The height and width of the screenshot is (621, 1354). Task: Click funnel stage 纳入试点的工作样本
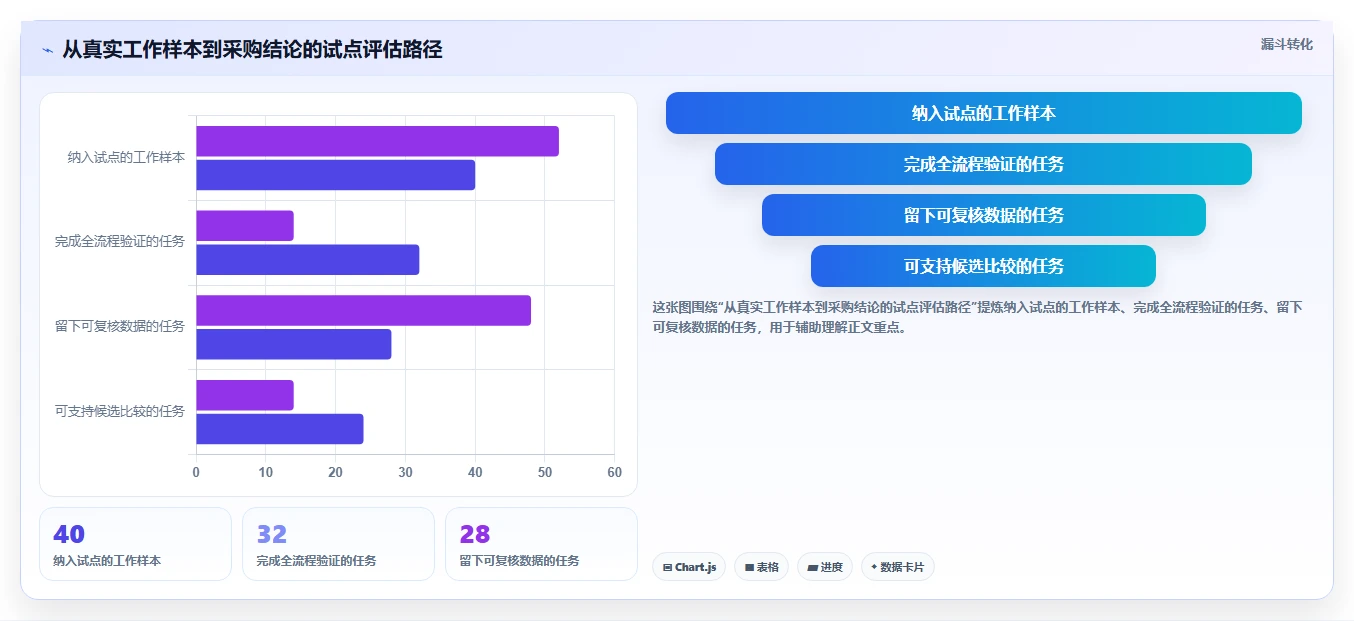pyautogui.click(x=984, y=113)
